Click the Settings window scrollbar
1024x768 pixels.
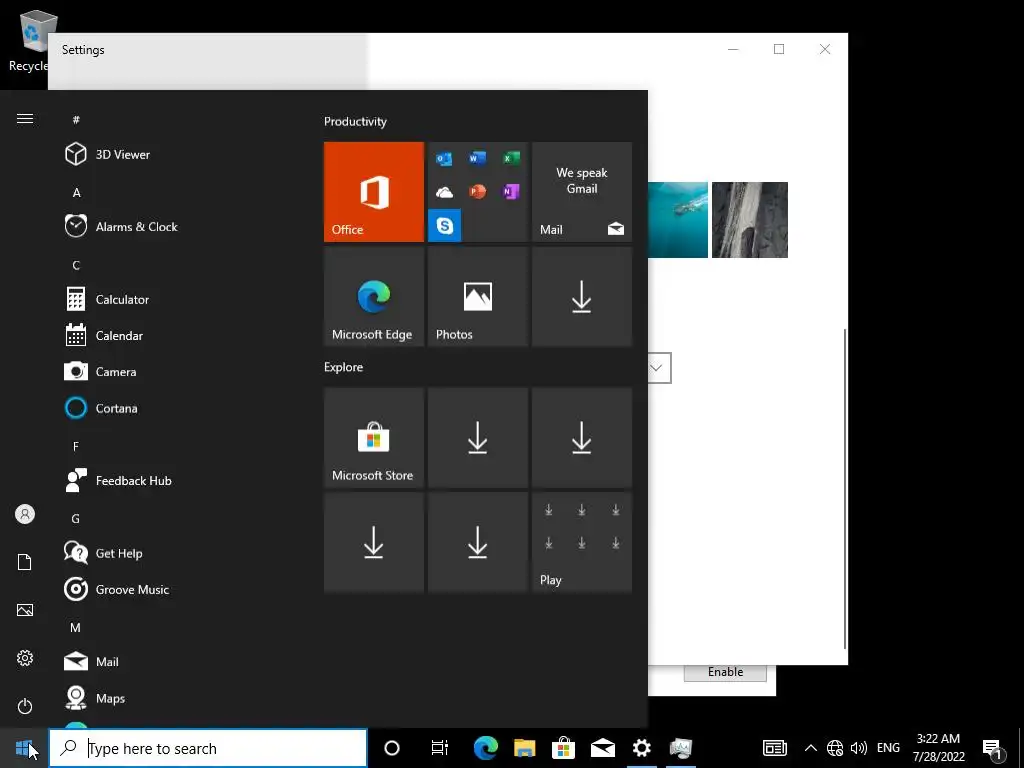coord(845,488)
